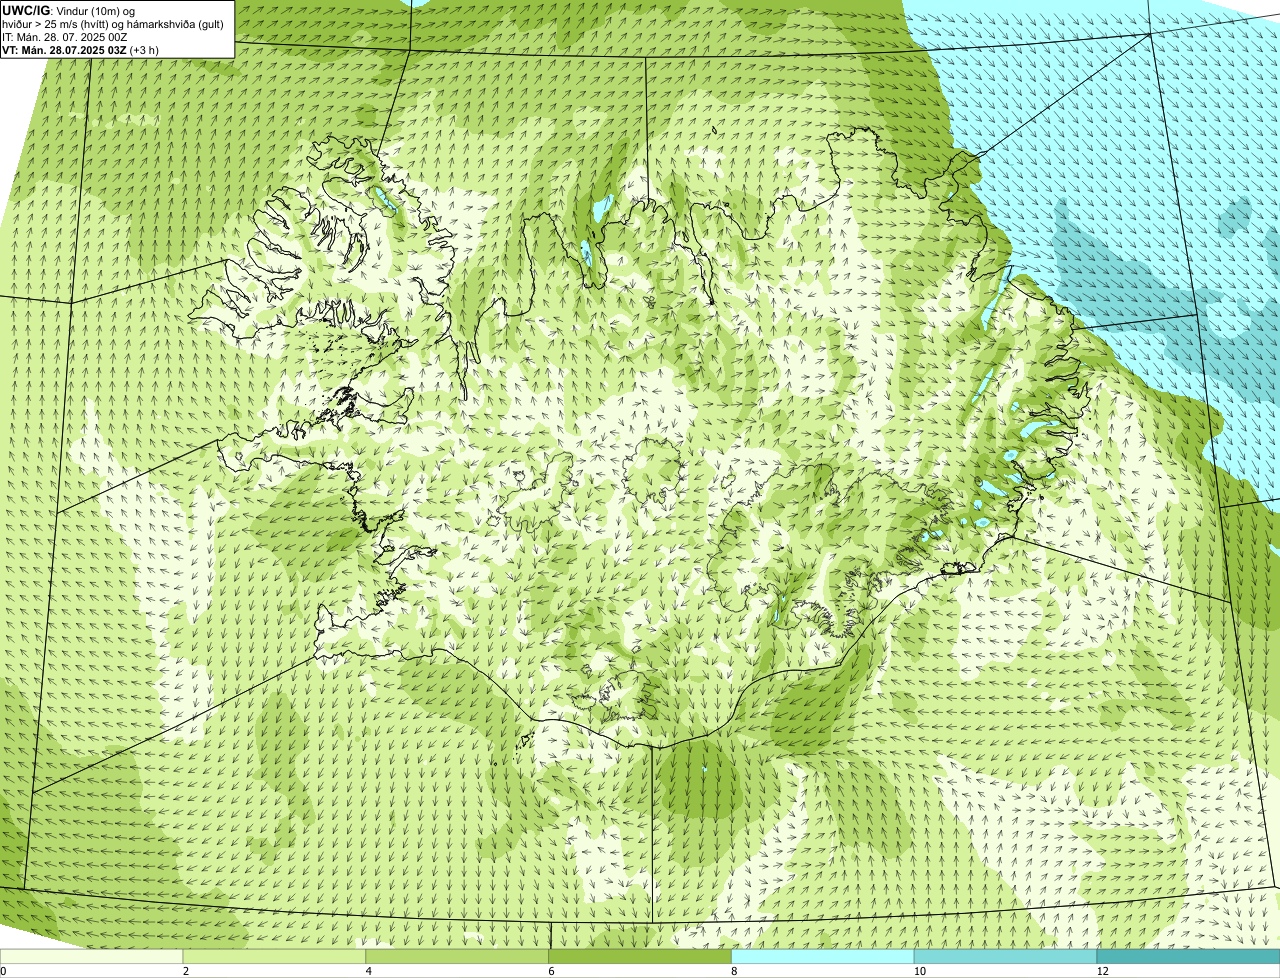
Task: Click the scale label "2"
Action: (x=186, y=971)
